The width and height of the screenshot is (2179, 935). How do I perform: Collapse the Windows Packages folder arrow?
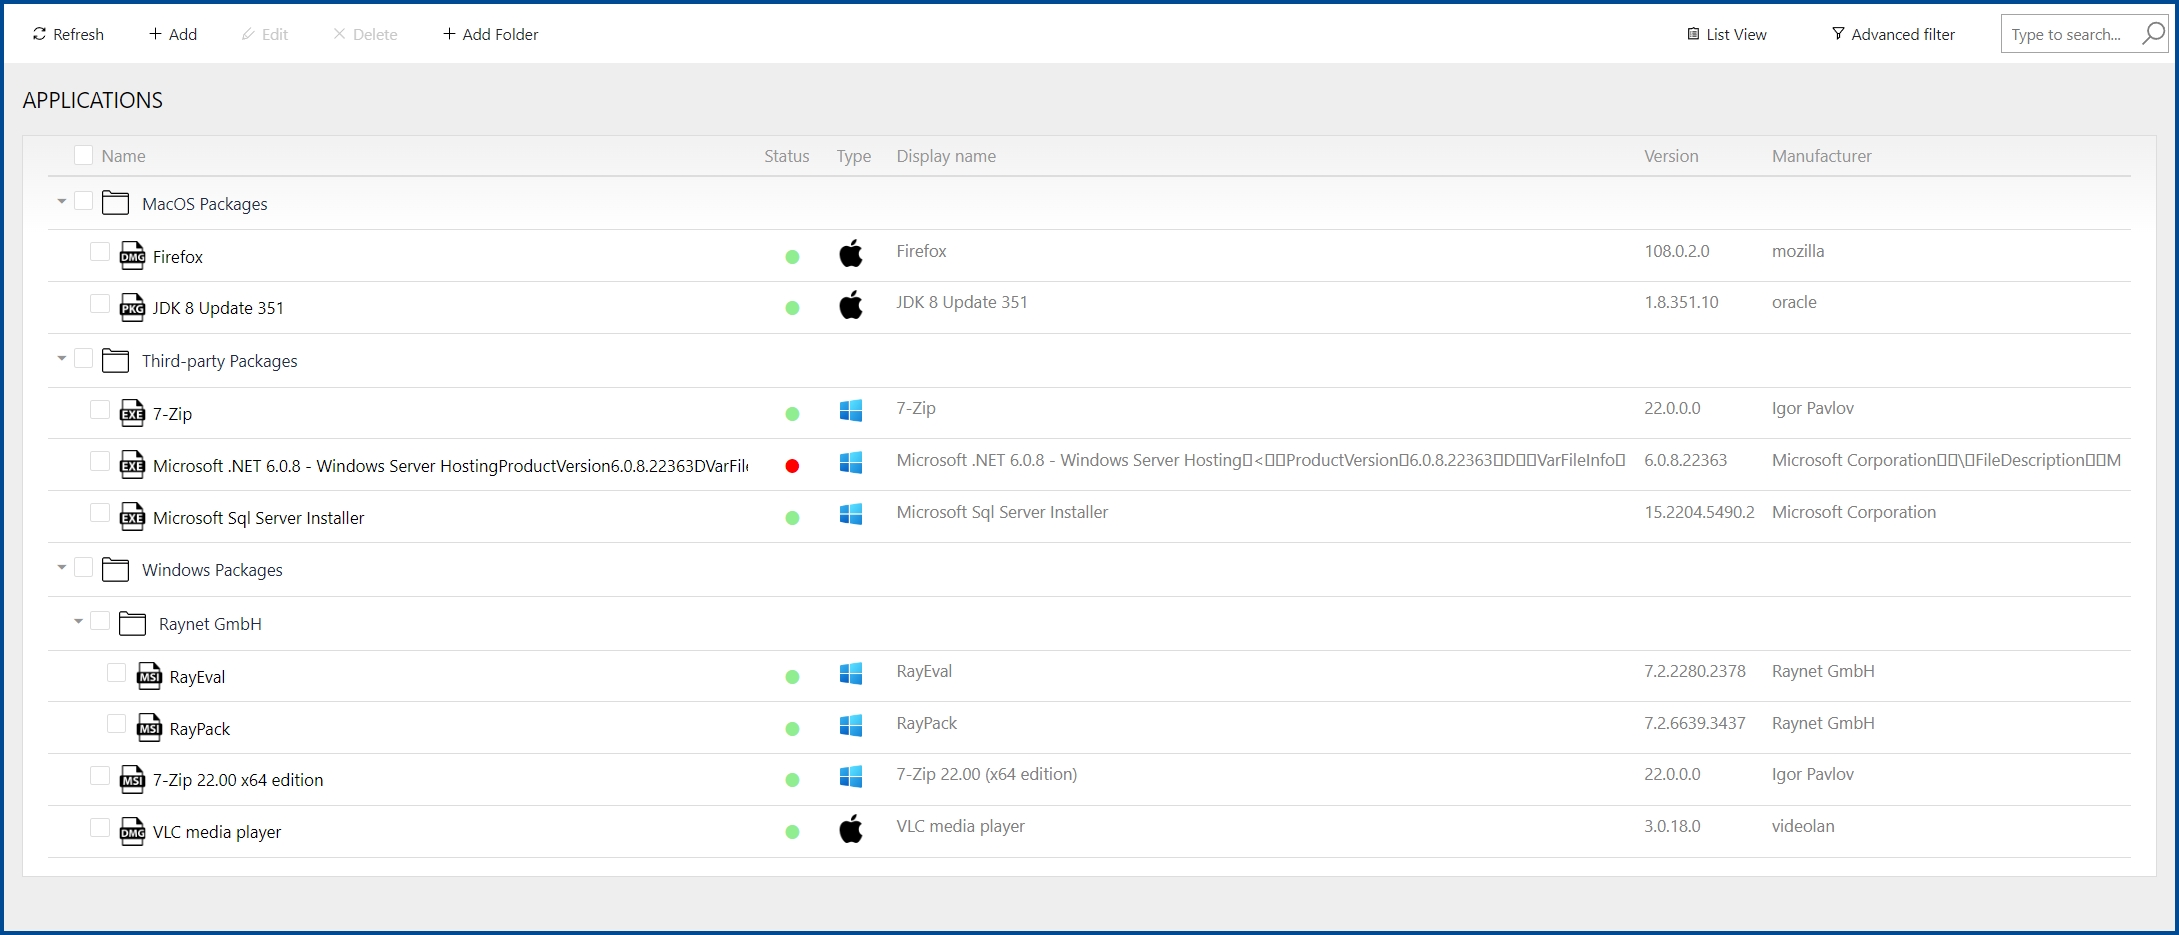coord(62,567)
